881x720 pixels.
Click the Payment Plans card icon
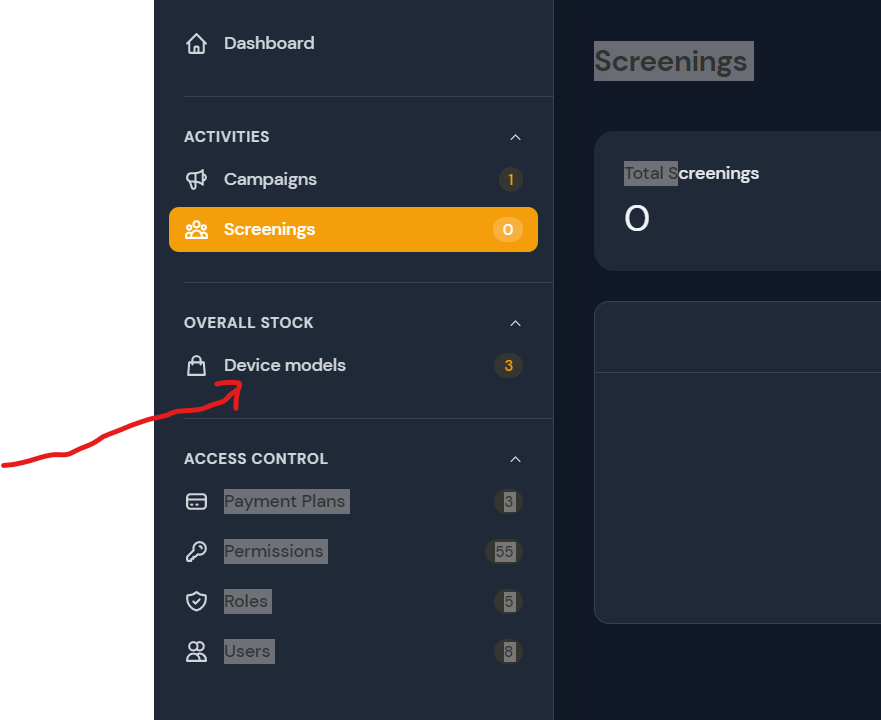coord(196,502)
